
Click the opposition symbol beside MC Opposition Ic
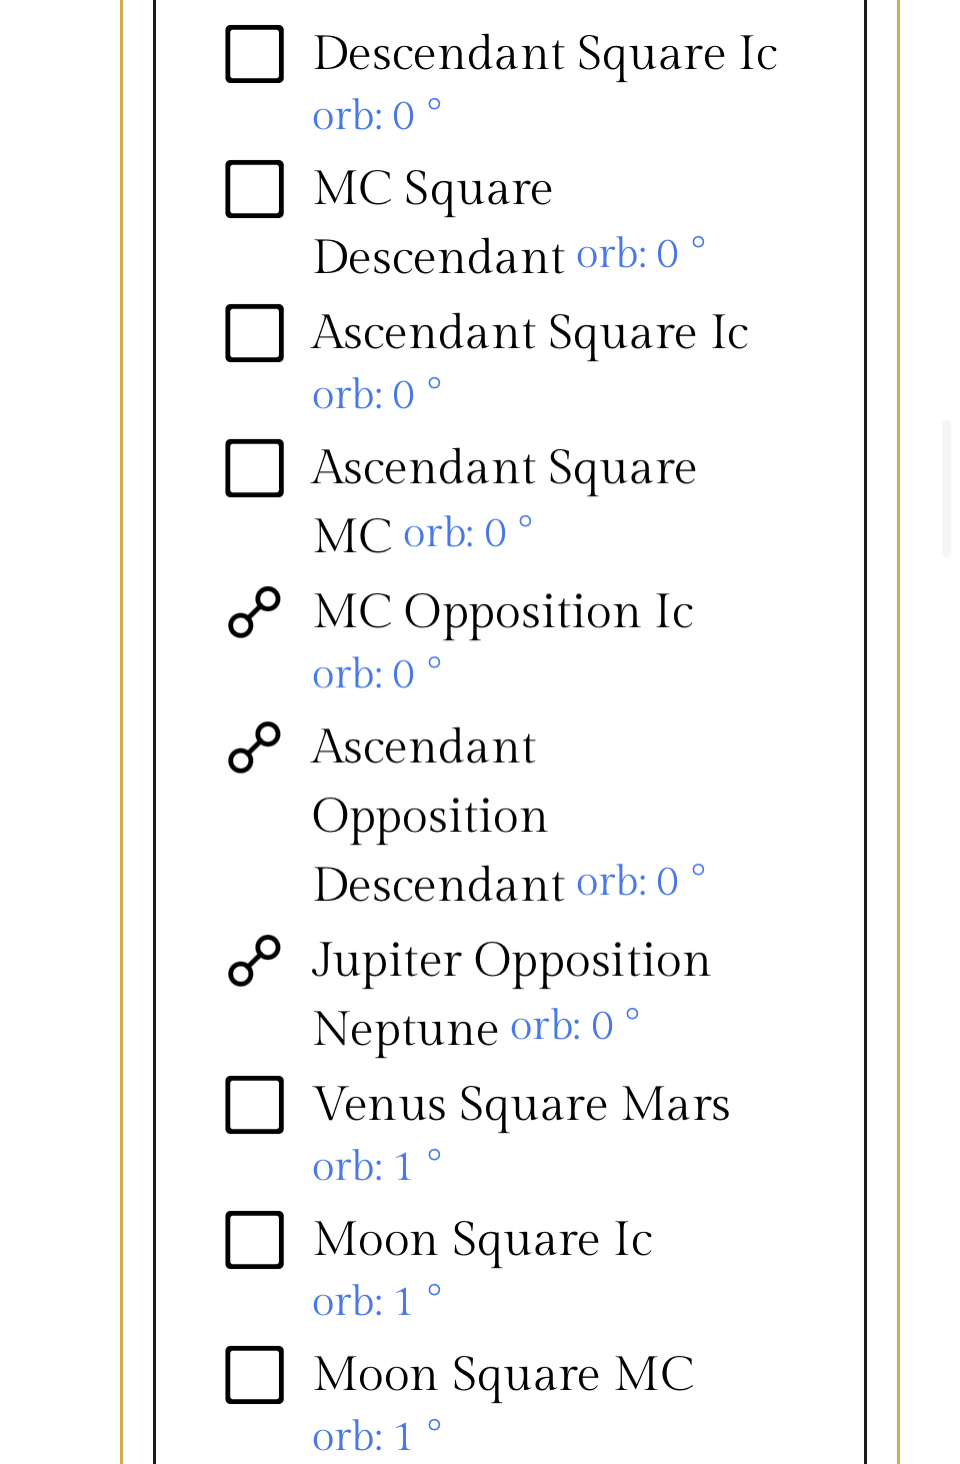pyautogui.click(x=255, y=612)
